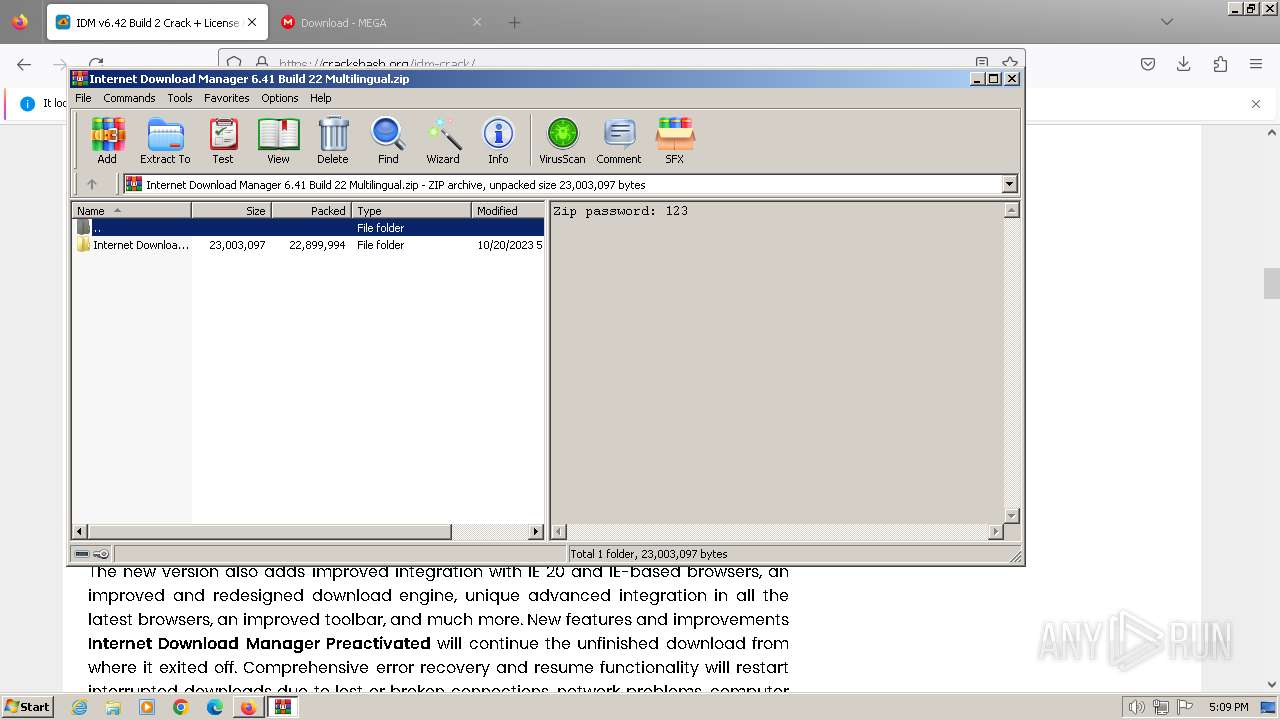Select the Internet Downloa... folder row
The height and width of the screenshot is (720, 1280).
coord(308,245)
